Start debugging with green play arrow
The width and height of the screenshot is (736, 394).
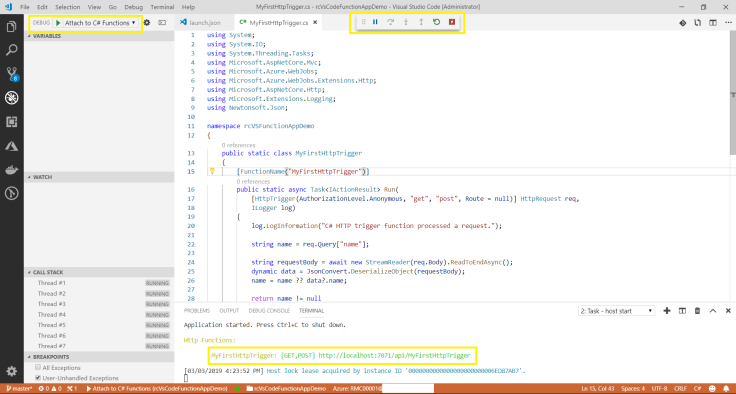58,23
